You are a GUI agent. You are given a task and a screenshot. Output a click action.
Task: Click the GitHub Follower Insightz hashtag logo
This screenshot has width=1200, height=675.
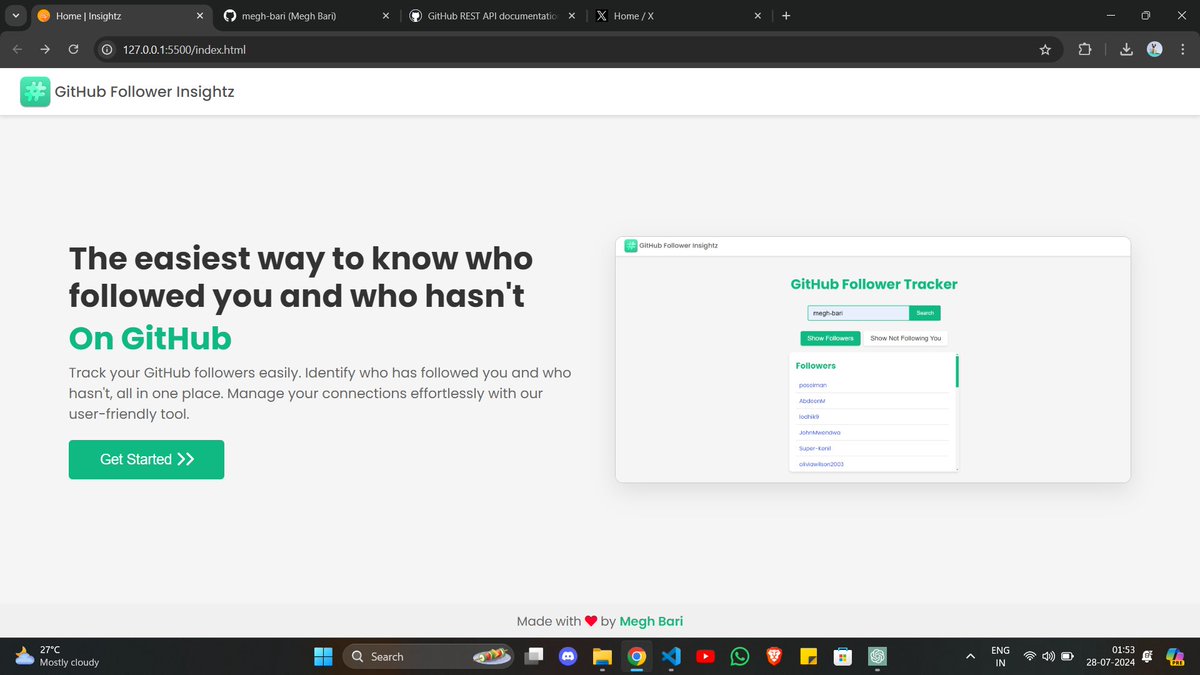point(35,92)
